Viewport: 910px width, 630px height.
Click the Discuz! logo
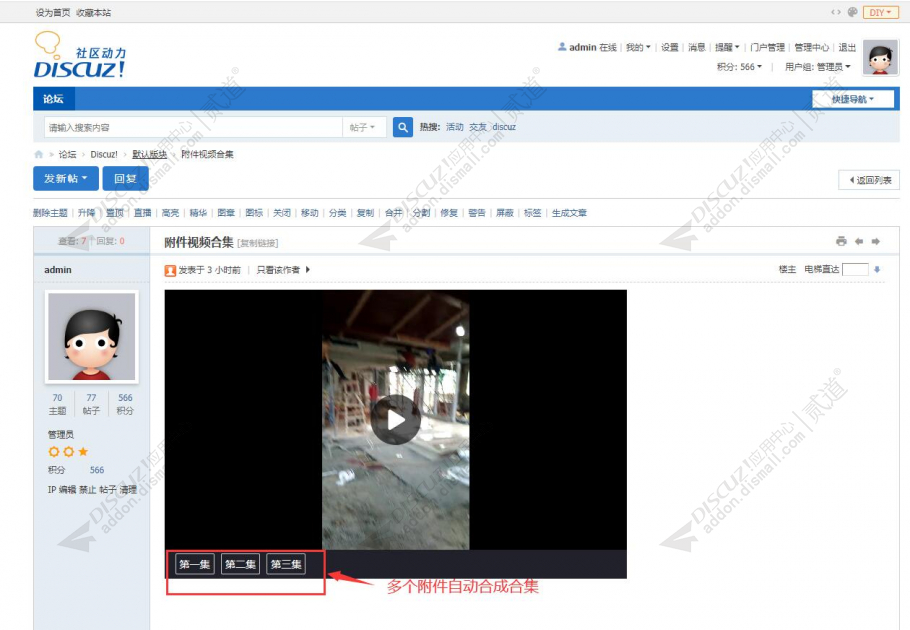pyautogui.click(x=80, y=55)
